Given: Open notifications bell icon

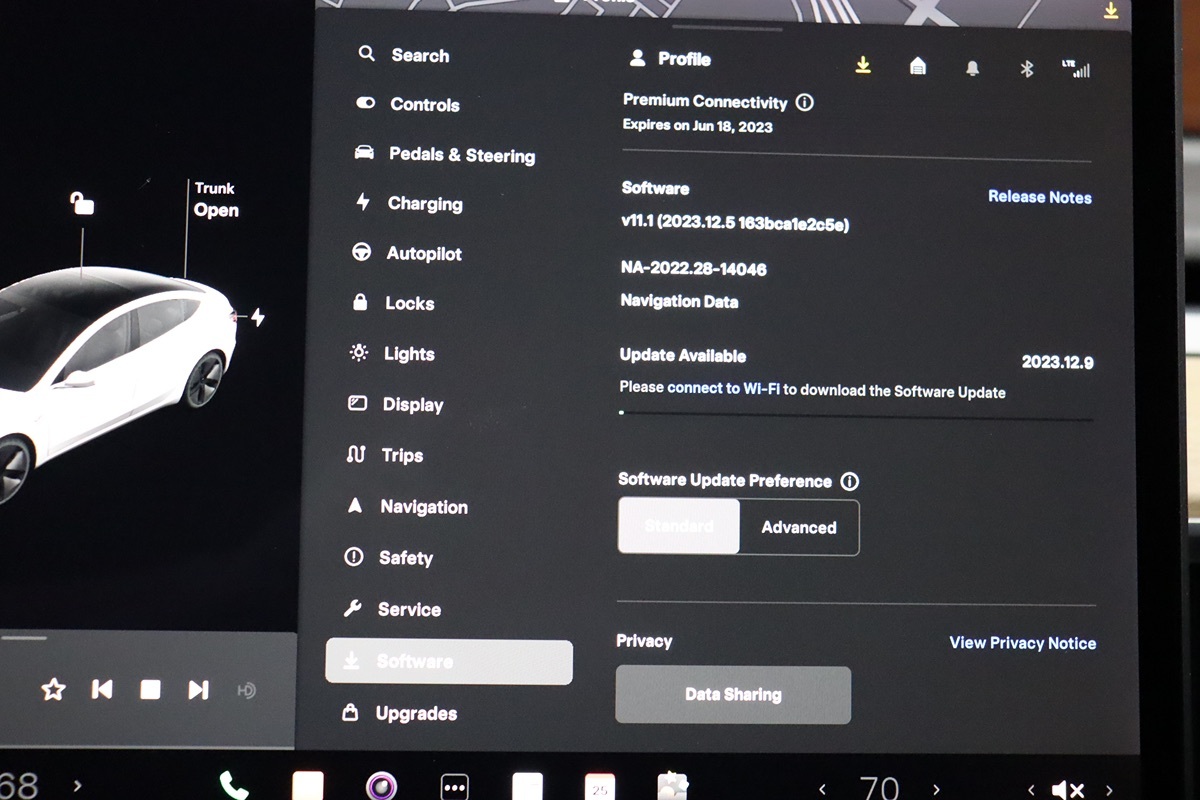Looking at the screenshot, I should click(x=972, y=68).
